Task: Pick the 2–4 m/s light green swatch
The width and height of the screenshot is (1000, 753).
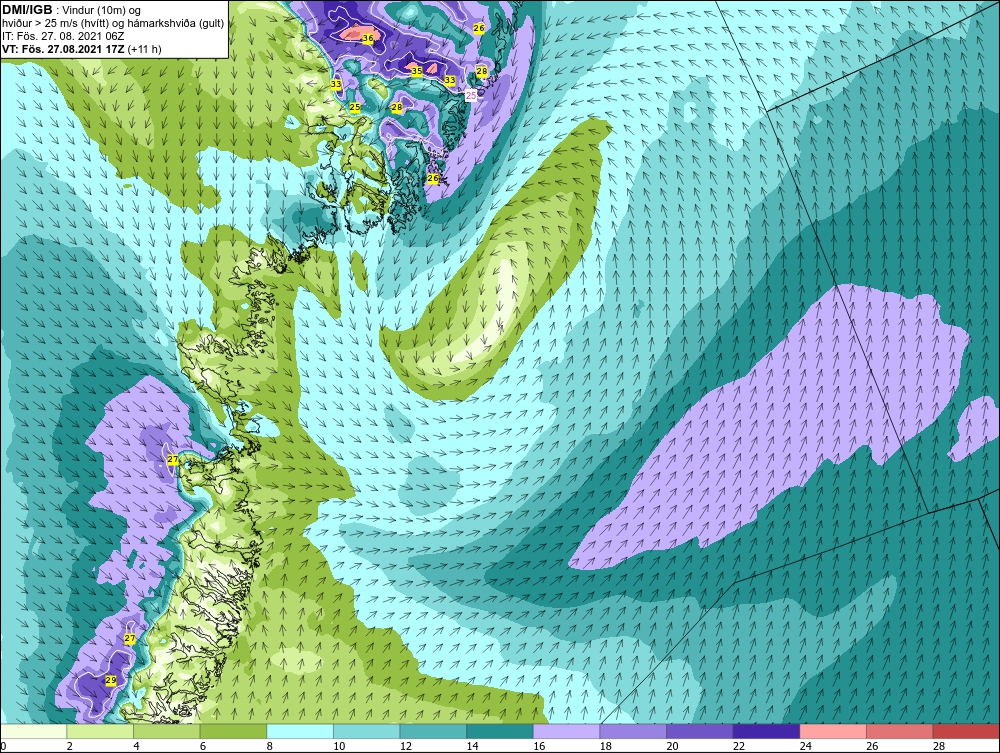Action: pos(100,731)
